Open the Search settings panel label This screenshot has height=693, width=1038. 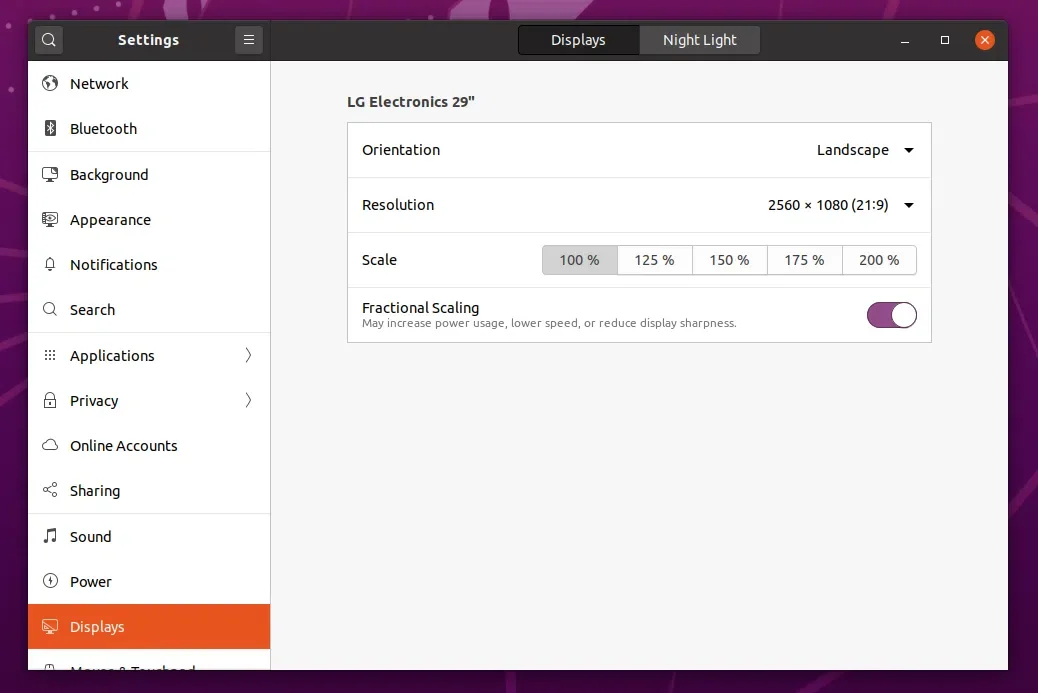click(93, 310)
